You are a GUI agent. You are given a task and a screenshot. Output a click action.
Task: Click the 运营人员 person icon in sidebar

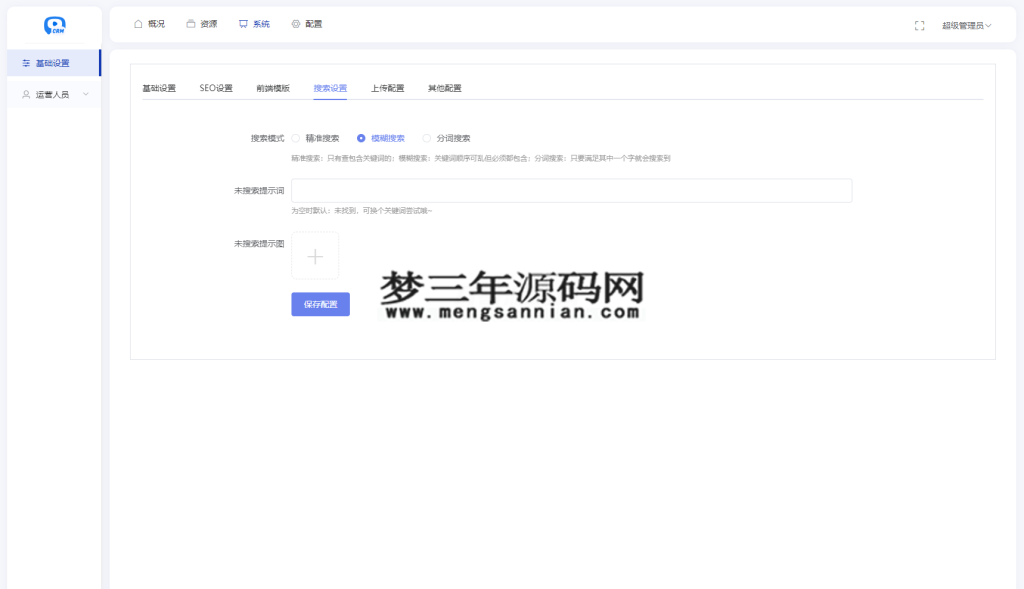click(25, 93)
